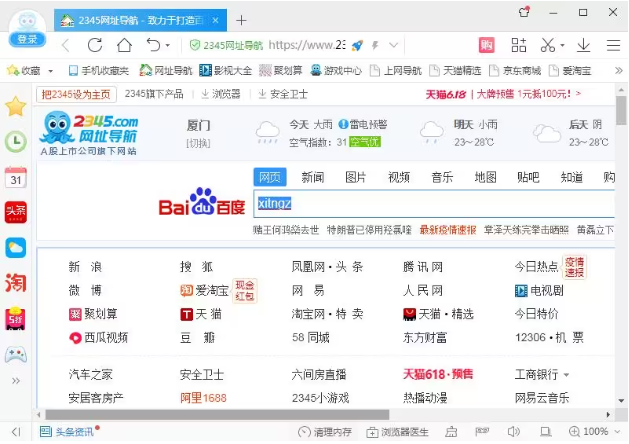Viewport: 629px width, 444px height.
Task: Open the downloads icon in toolbar
Action: click(x=584, y=45)
